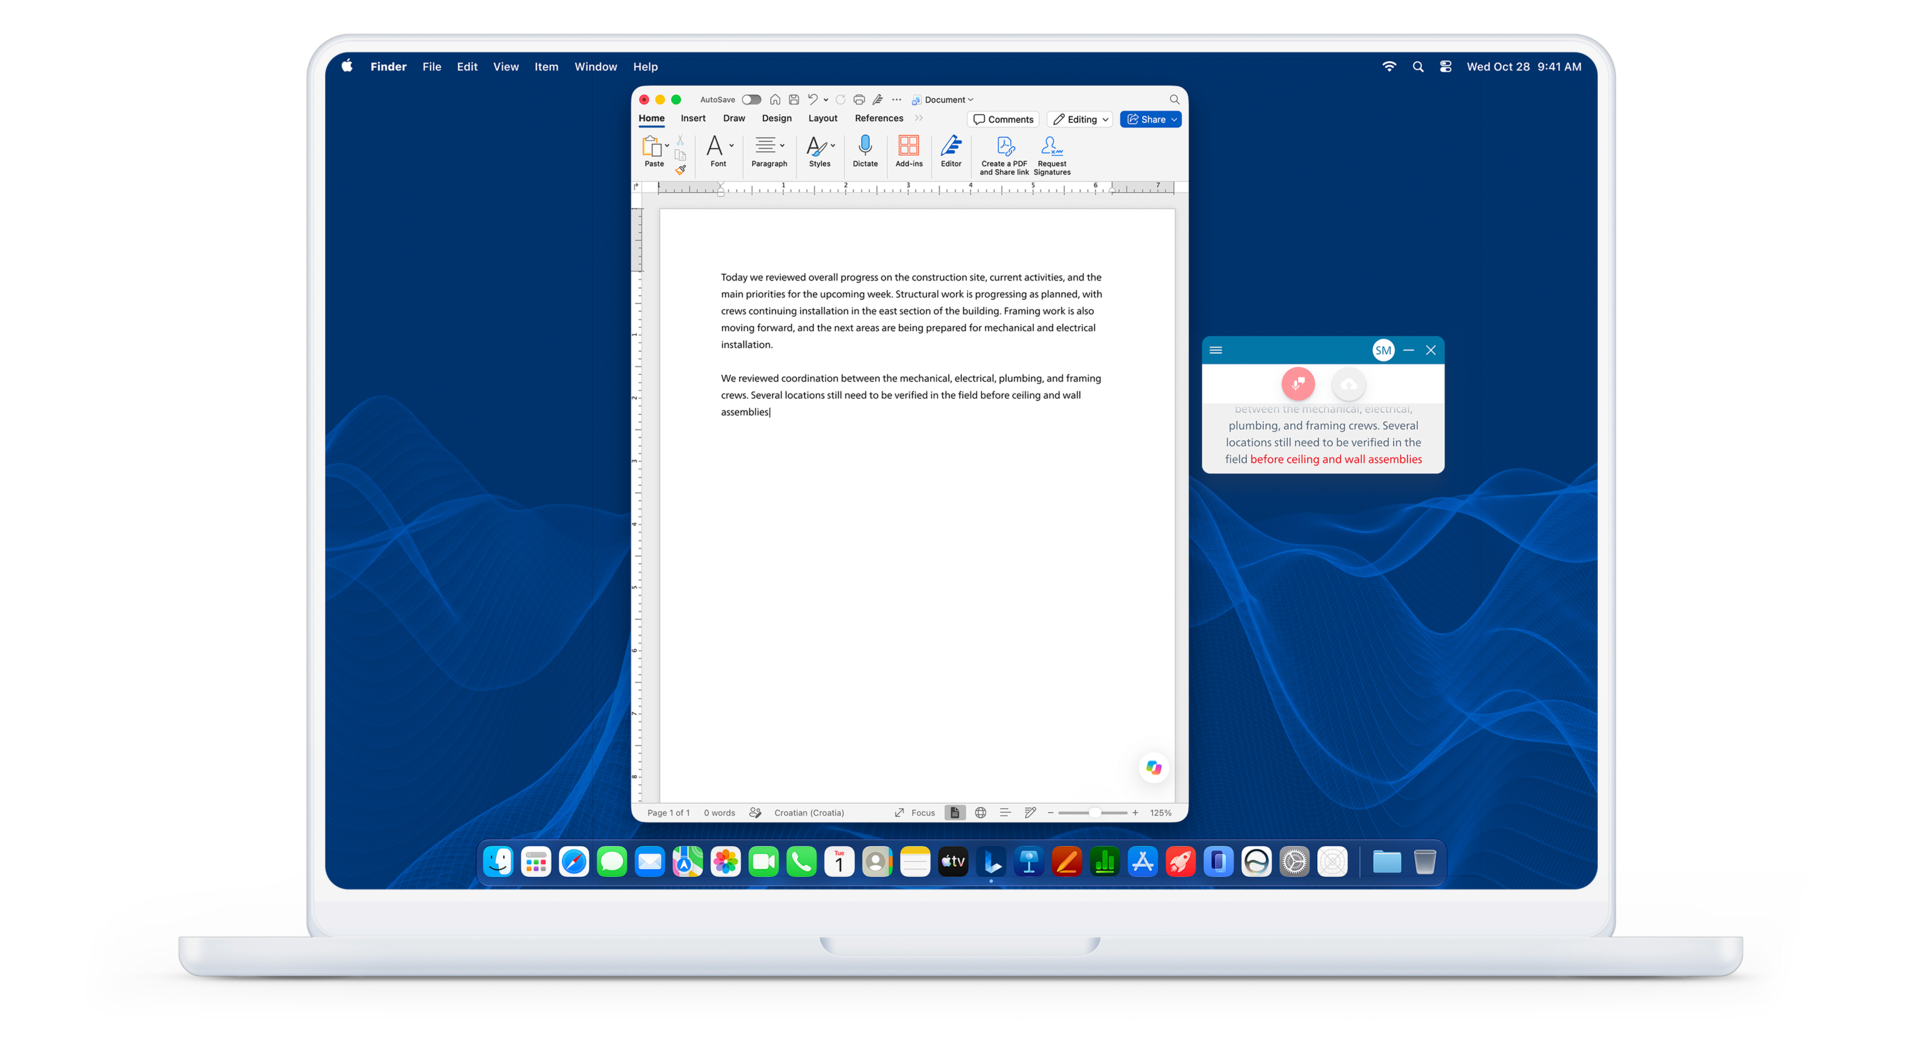Screen dimensions: 1920x1048
Task: Save the document with the floppy disk icon
Action: (x=794, y=100)
